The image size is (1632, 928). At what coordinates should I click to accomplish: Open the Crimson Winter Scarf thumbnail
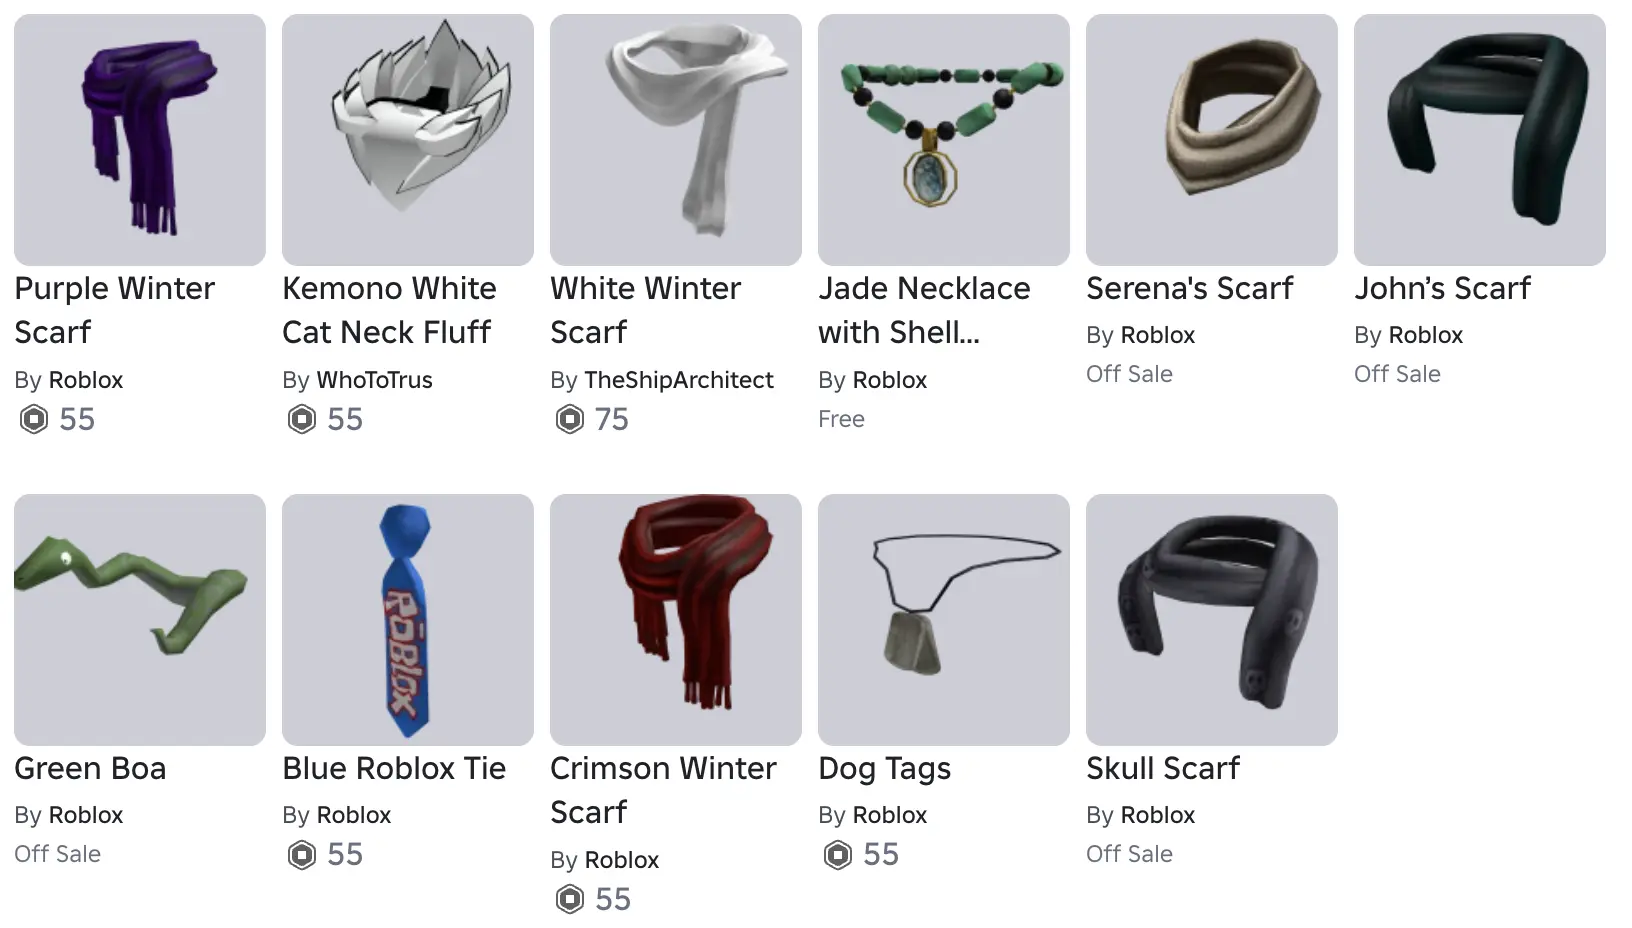[676, 620]
